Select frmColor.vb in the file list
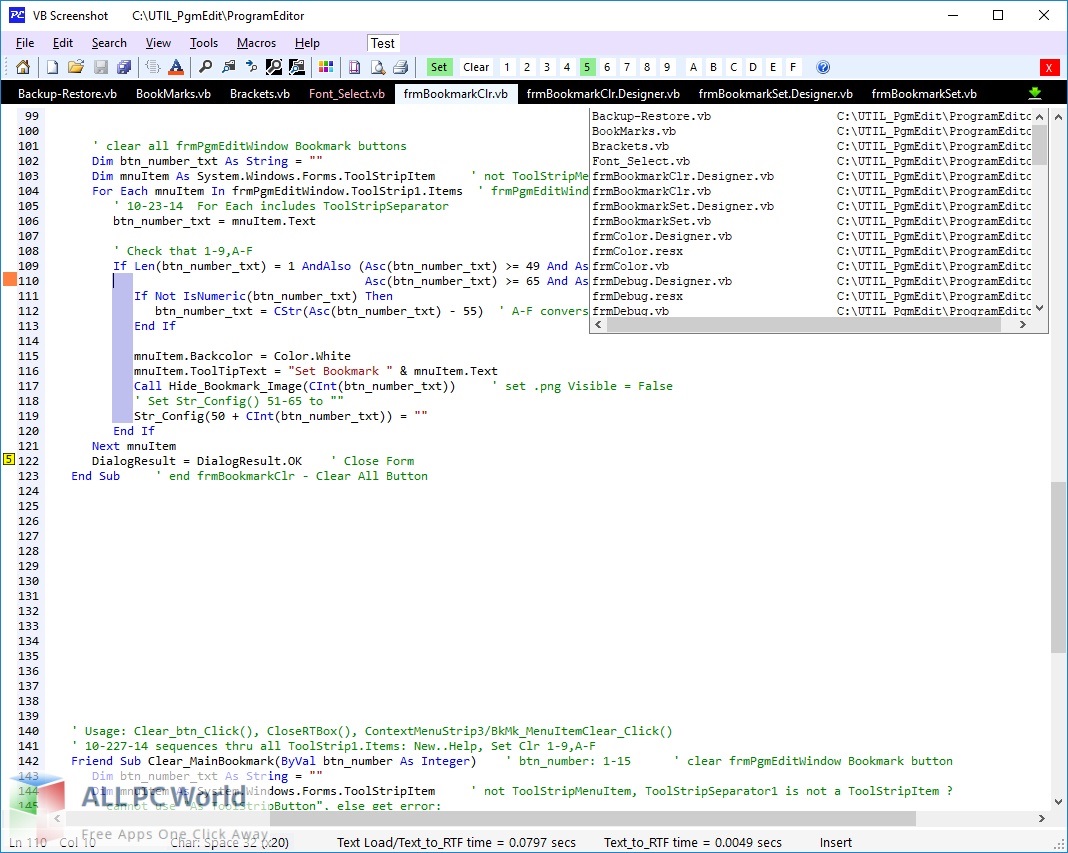 [630, 266]
